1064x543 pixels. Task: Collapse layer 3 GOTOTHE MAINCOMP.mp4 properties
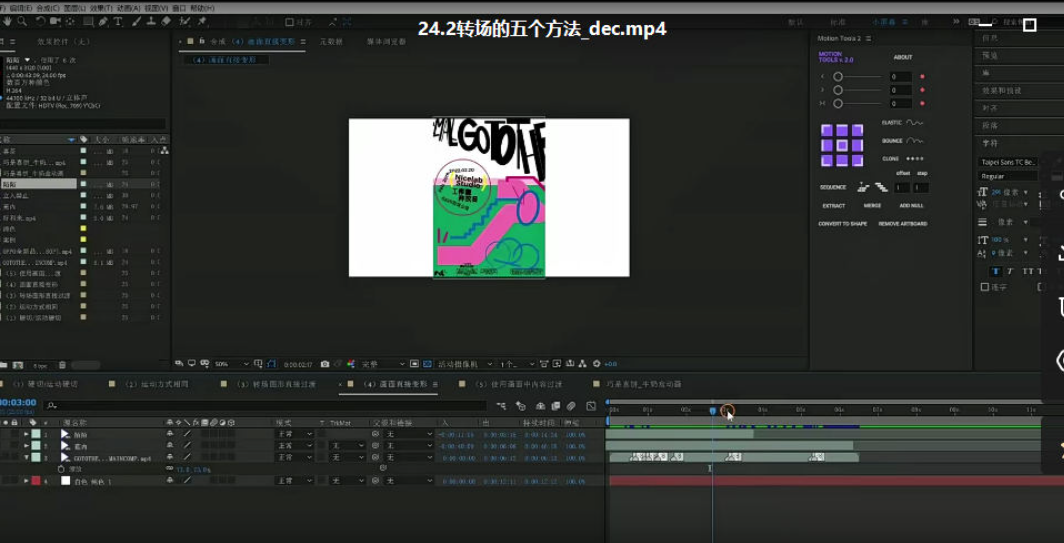(26, 457)
